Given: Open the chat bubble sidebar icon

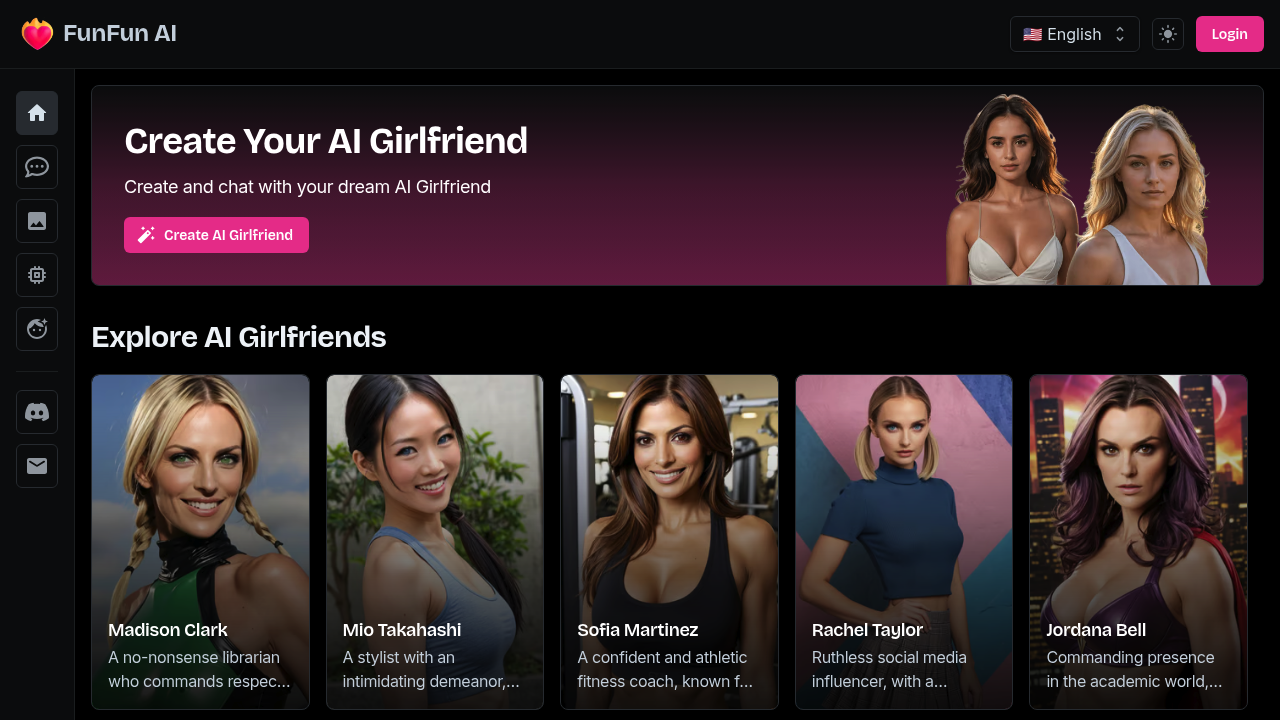Looking at the screenshot, I should click(37, 167).
